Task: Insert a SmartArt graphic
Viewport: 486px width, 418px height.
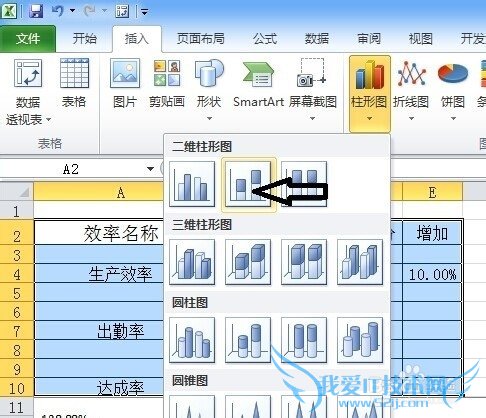Action: (x=258, y=83)
